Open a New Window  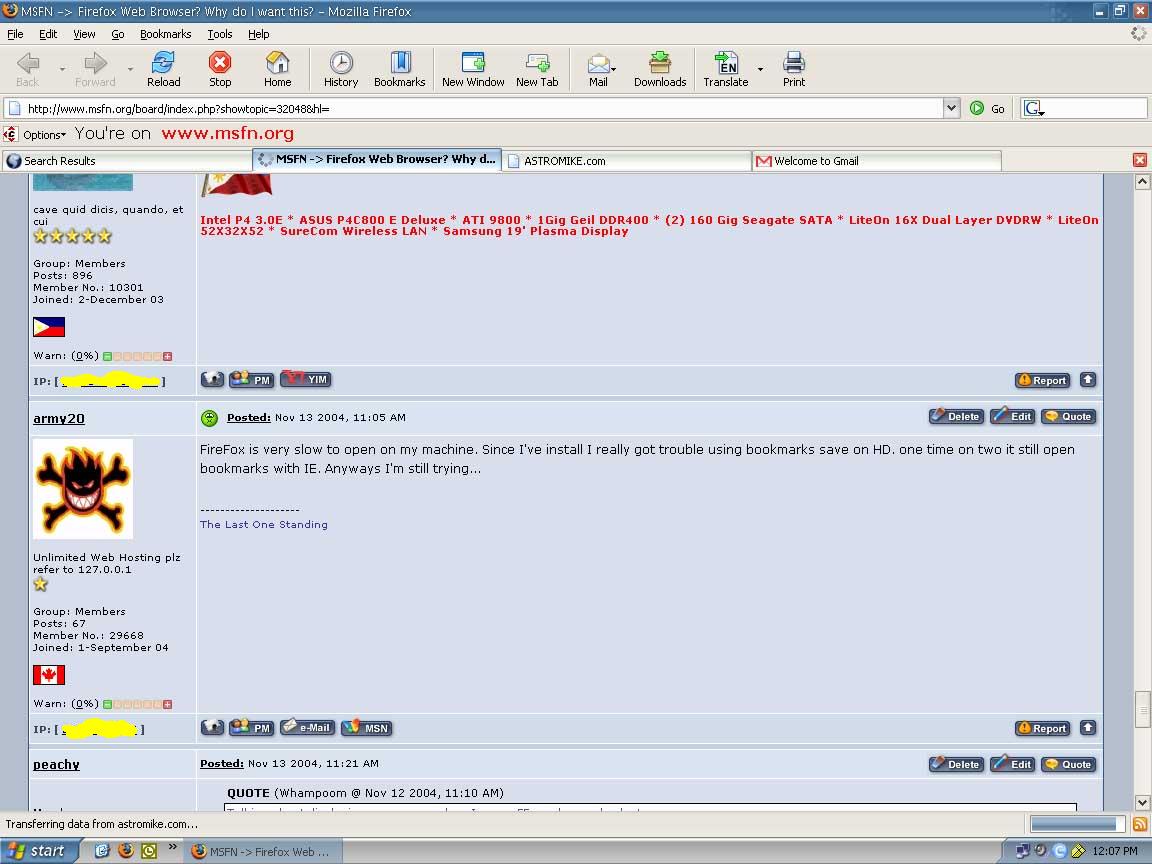pos(473,70)
